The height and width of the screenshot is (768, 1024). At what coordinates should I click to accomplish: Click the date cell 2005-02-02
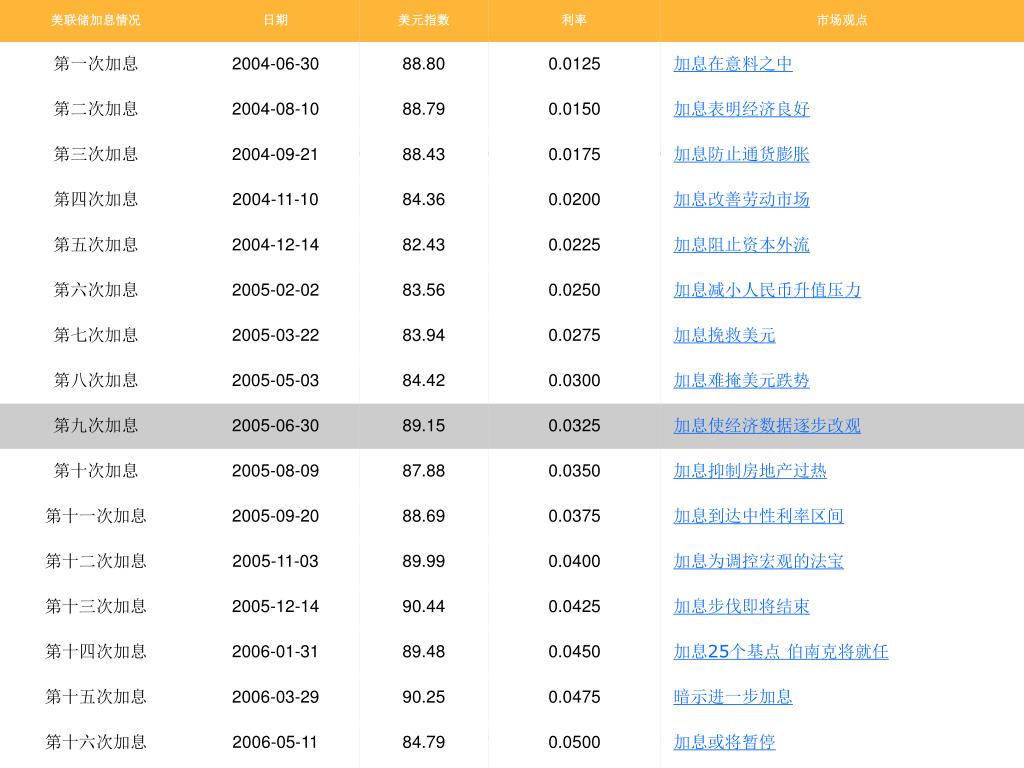pos(276,290)
